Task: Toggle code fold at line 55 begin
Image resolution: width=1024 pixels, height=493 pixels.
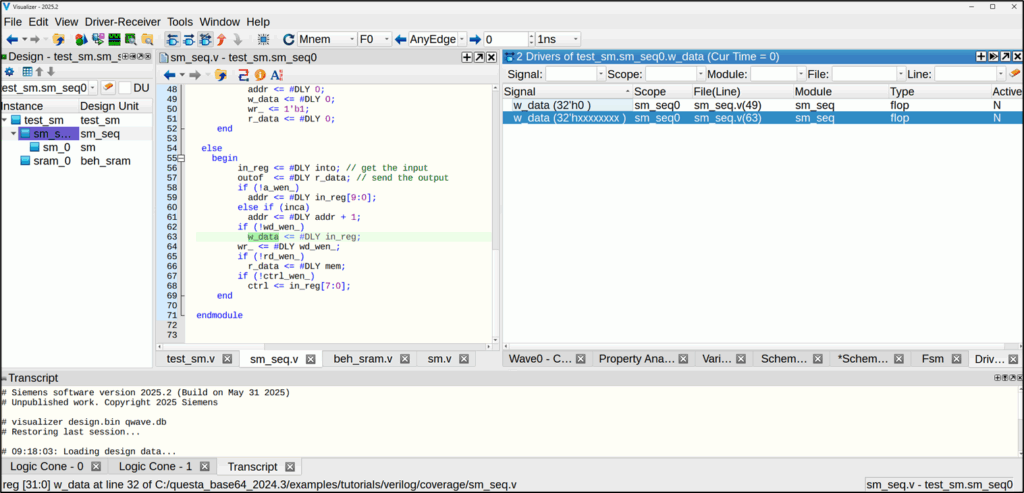Action: [x=181, y=158]
